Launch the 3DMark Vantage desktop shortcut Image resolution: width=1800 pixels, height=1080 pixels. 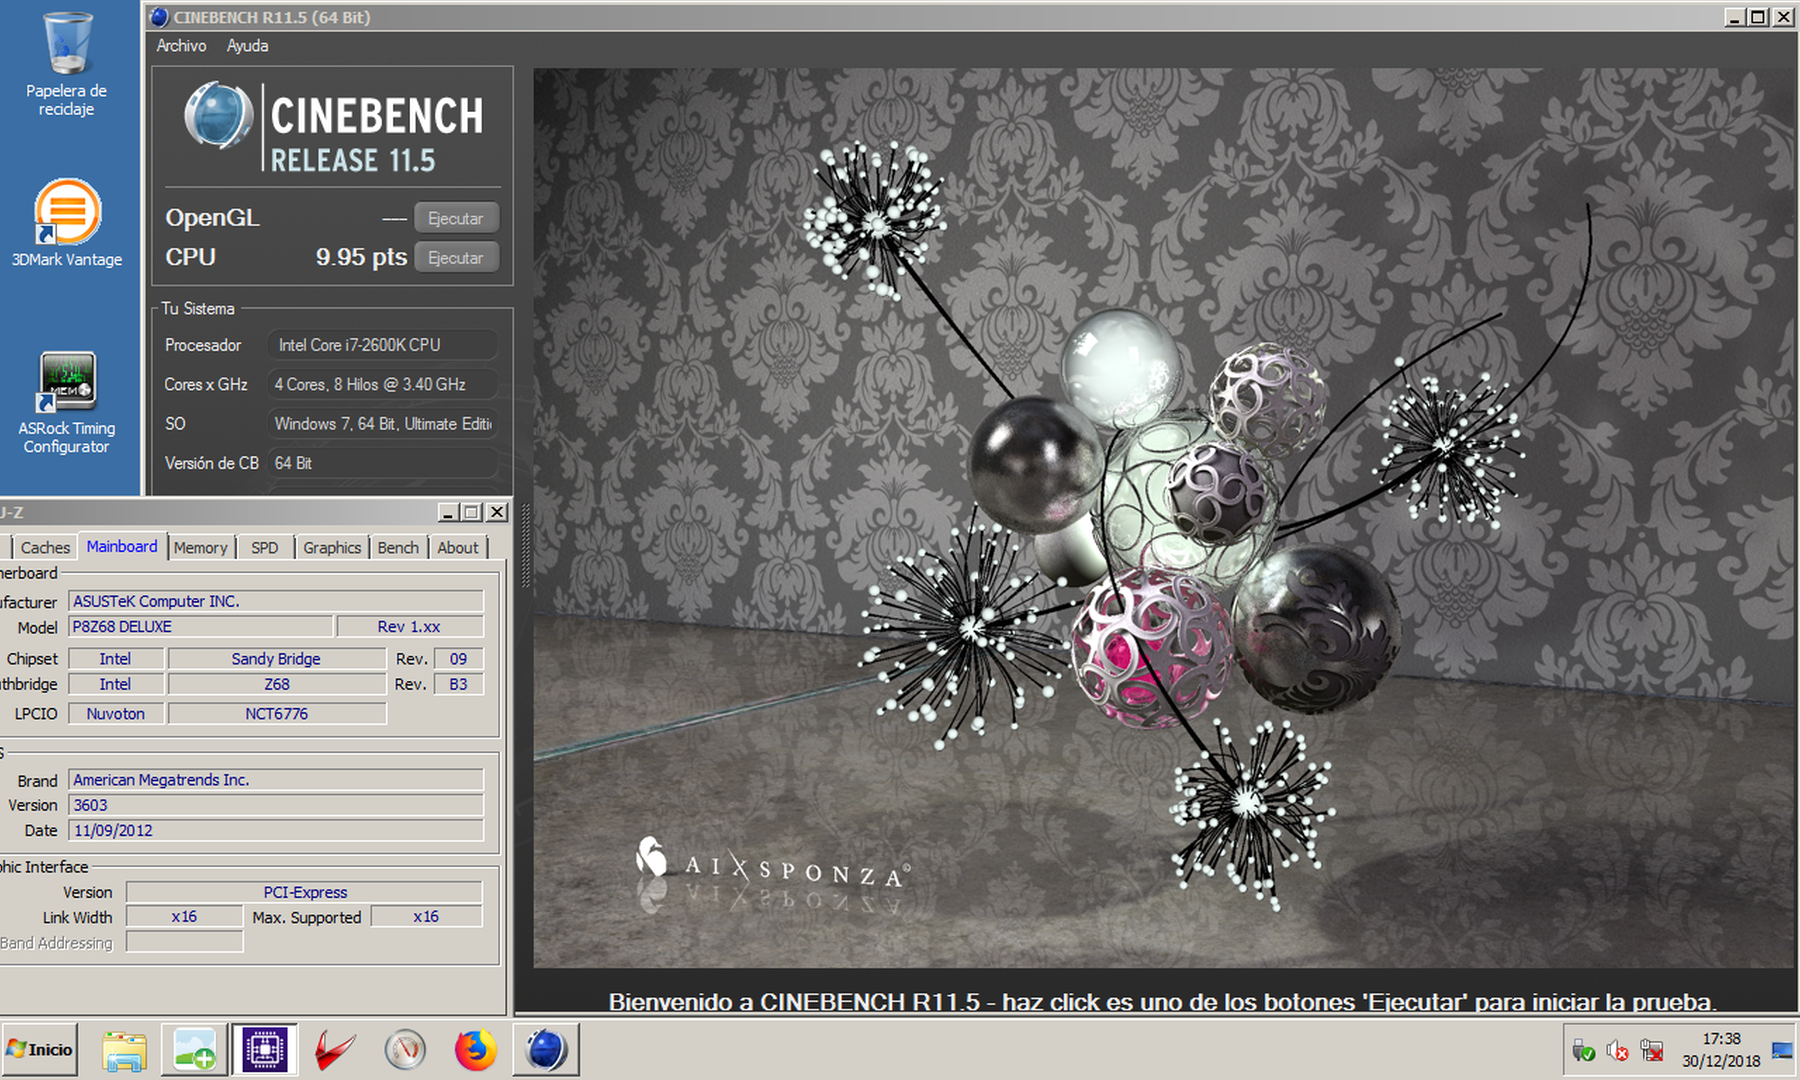pyautogui.click(x=67, y=223)
